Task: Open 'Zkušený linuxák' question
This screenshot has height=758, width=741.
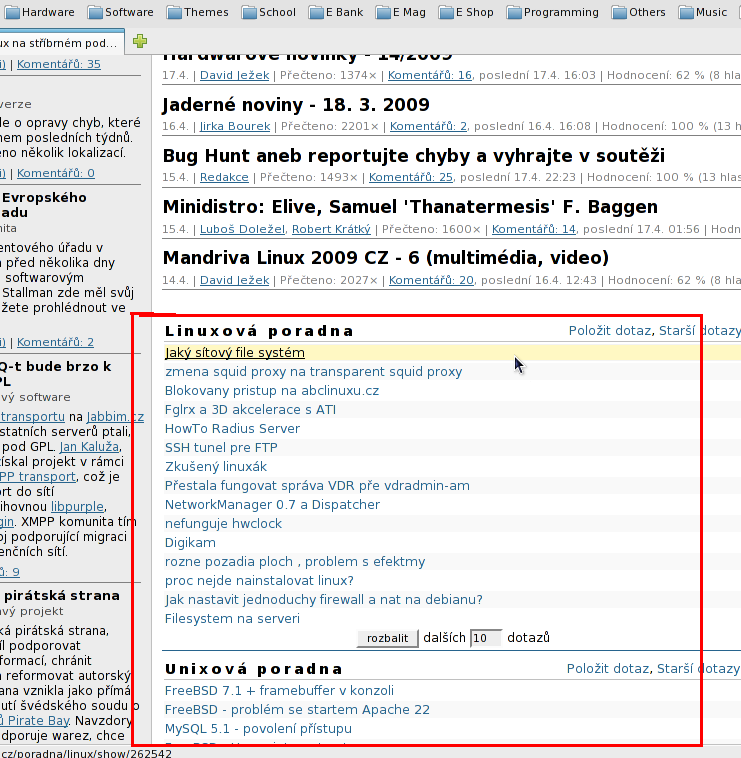Action: [x=216, y=467]
